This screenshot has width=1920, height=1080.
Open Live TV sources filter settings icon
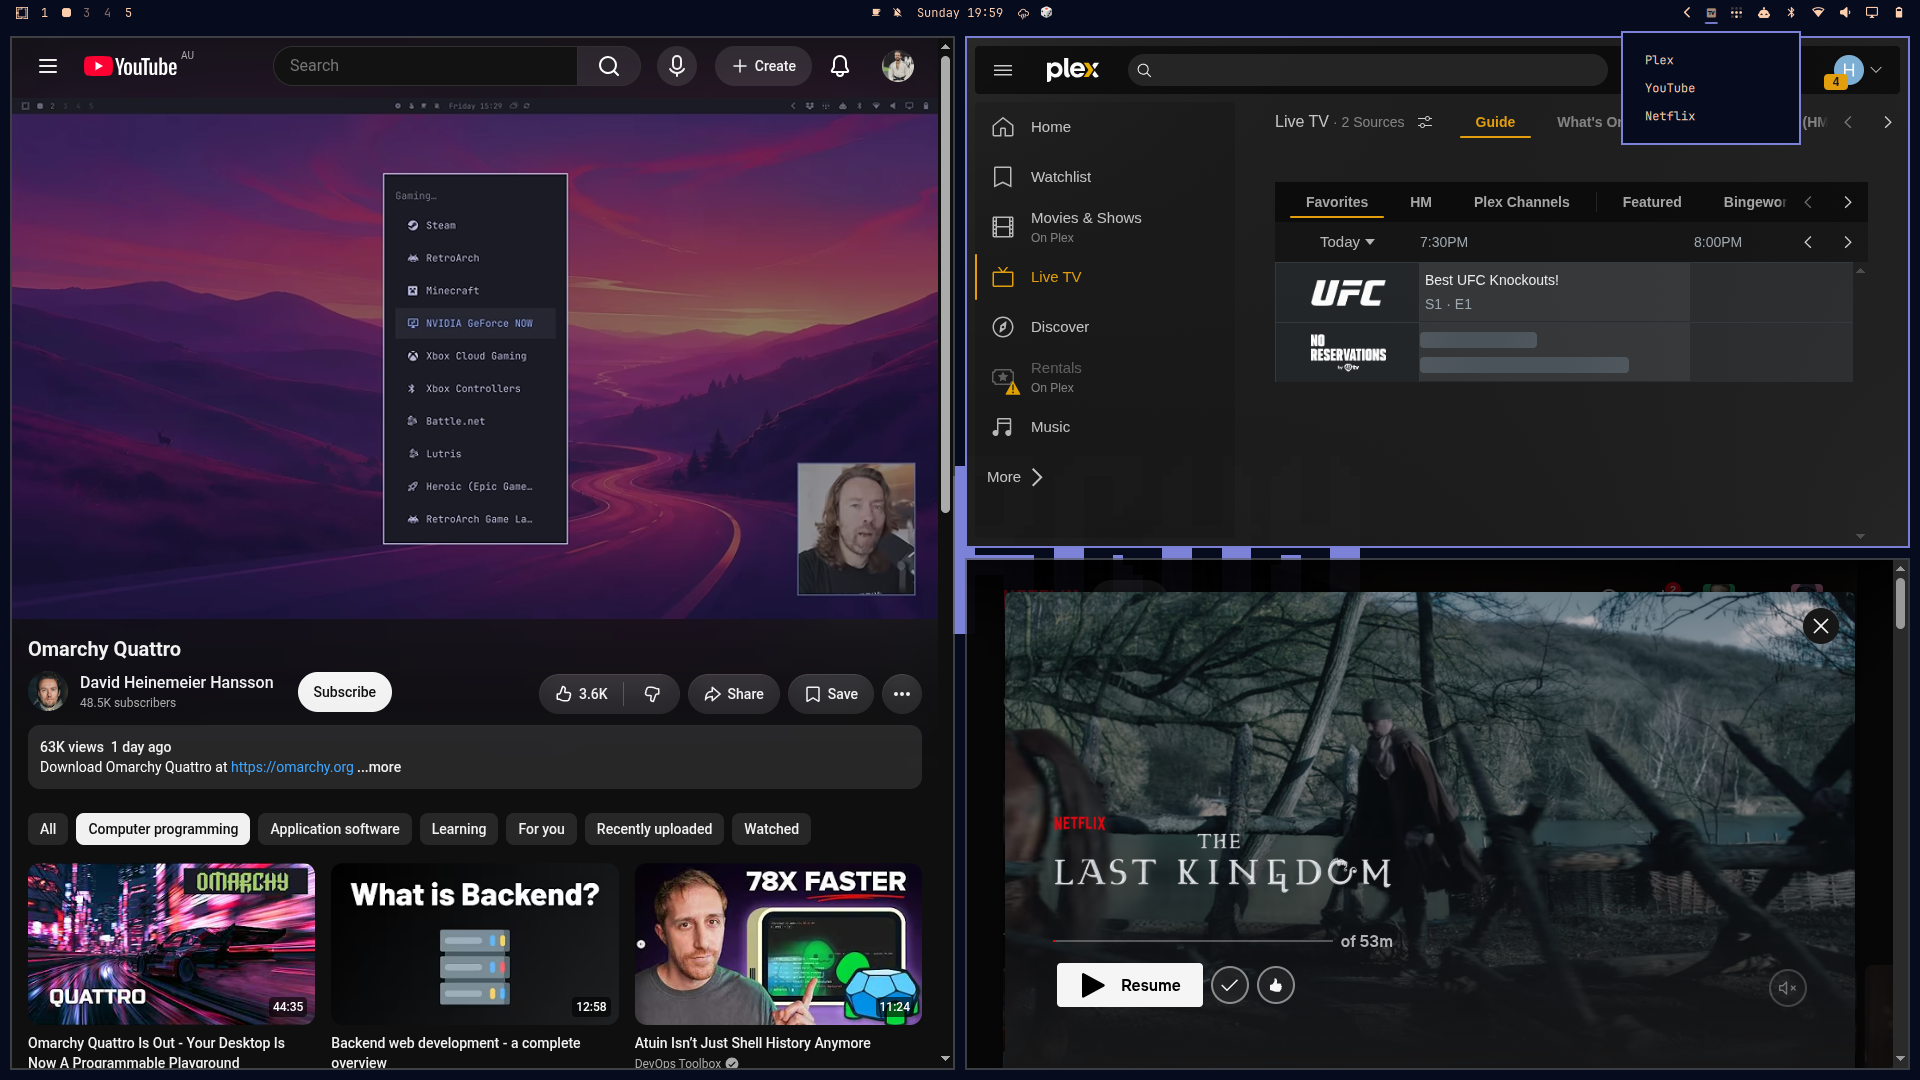[x=1425, y=122]
